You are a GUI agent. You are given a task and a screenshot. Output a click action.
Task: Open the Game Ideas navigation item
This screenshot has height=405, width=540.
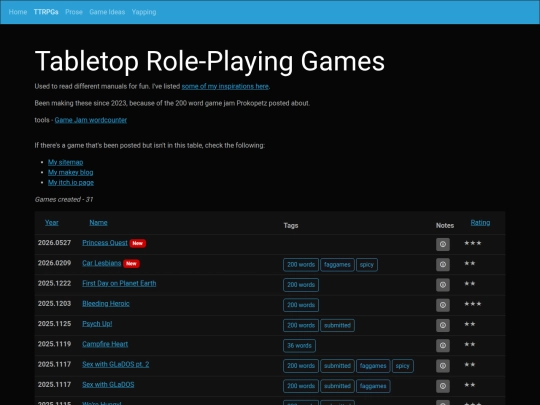[107, 12]
